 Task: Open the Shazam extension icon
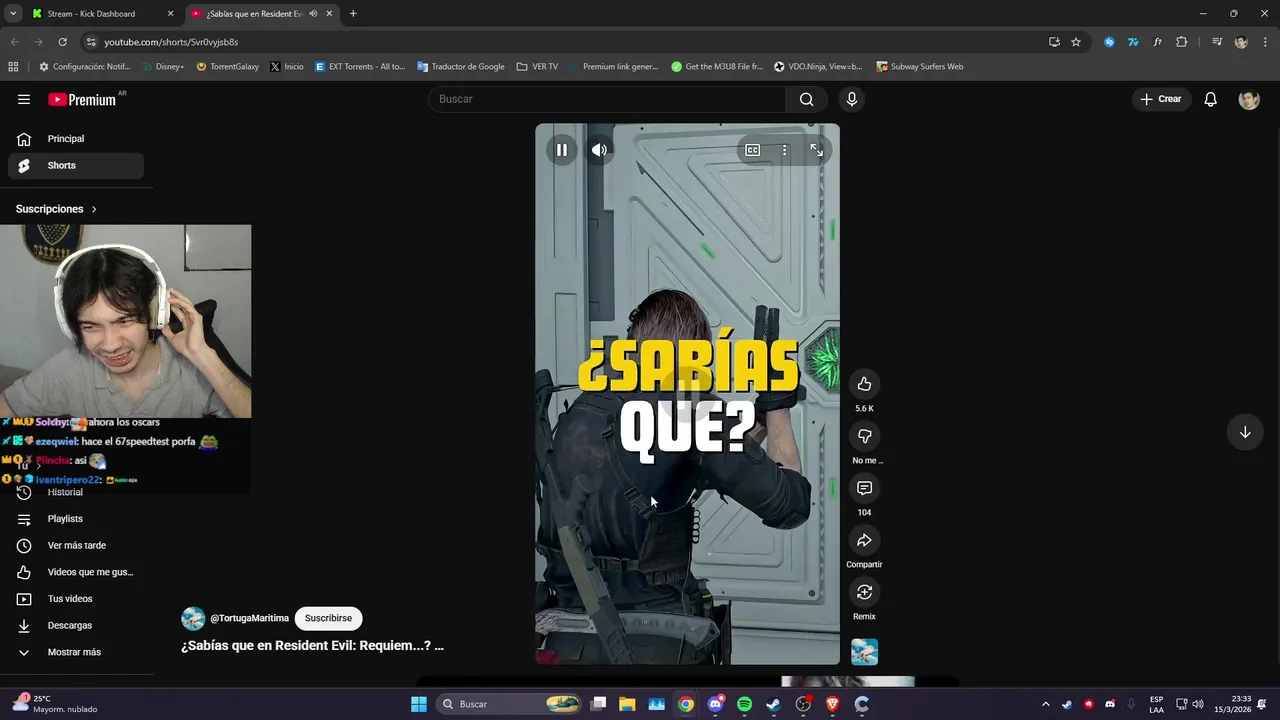(x=1109, y=42)
